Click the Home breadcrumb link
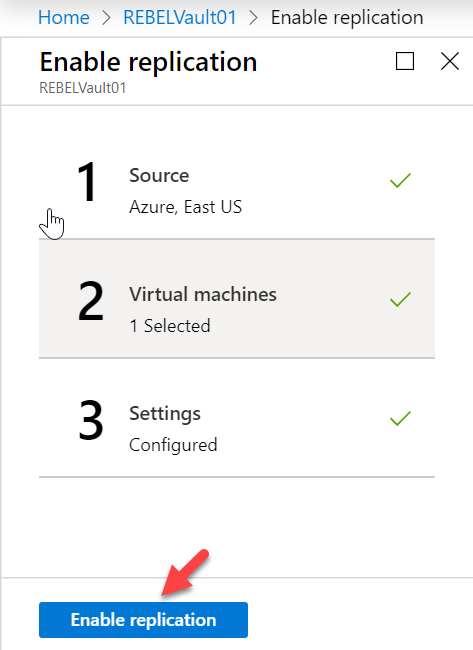The height and width of the screenshot is (650, 473). [63, 18]
